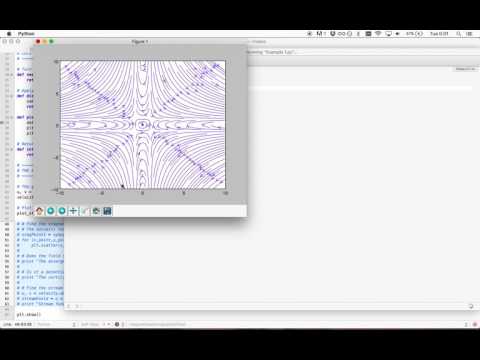
Task: Open the language selector in status bar
Action: [56, 324]
